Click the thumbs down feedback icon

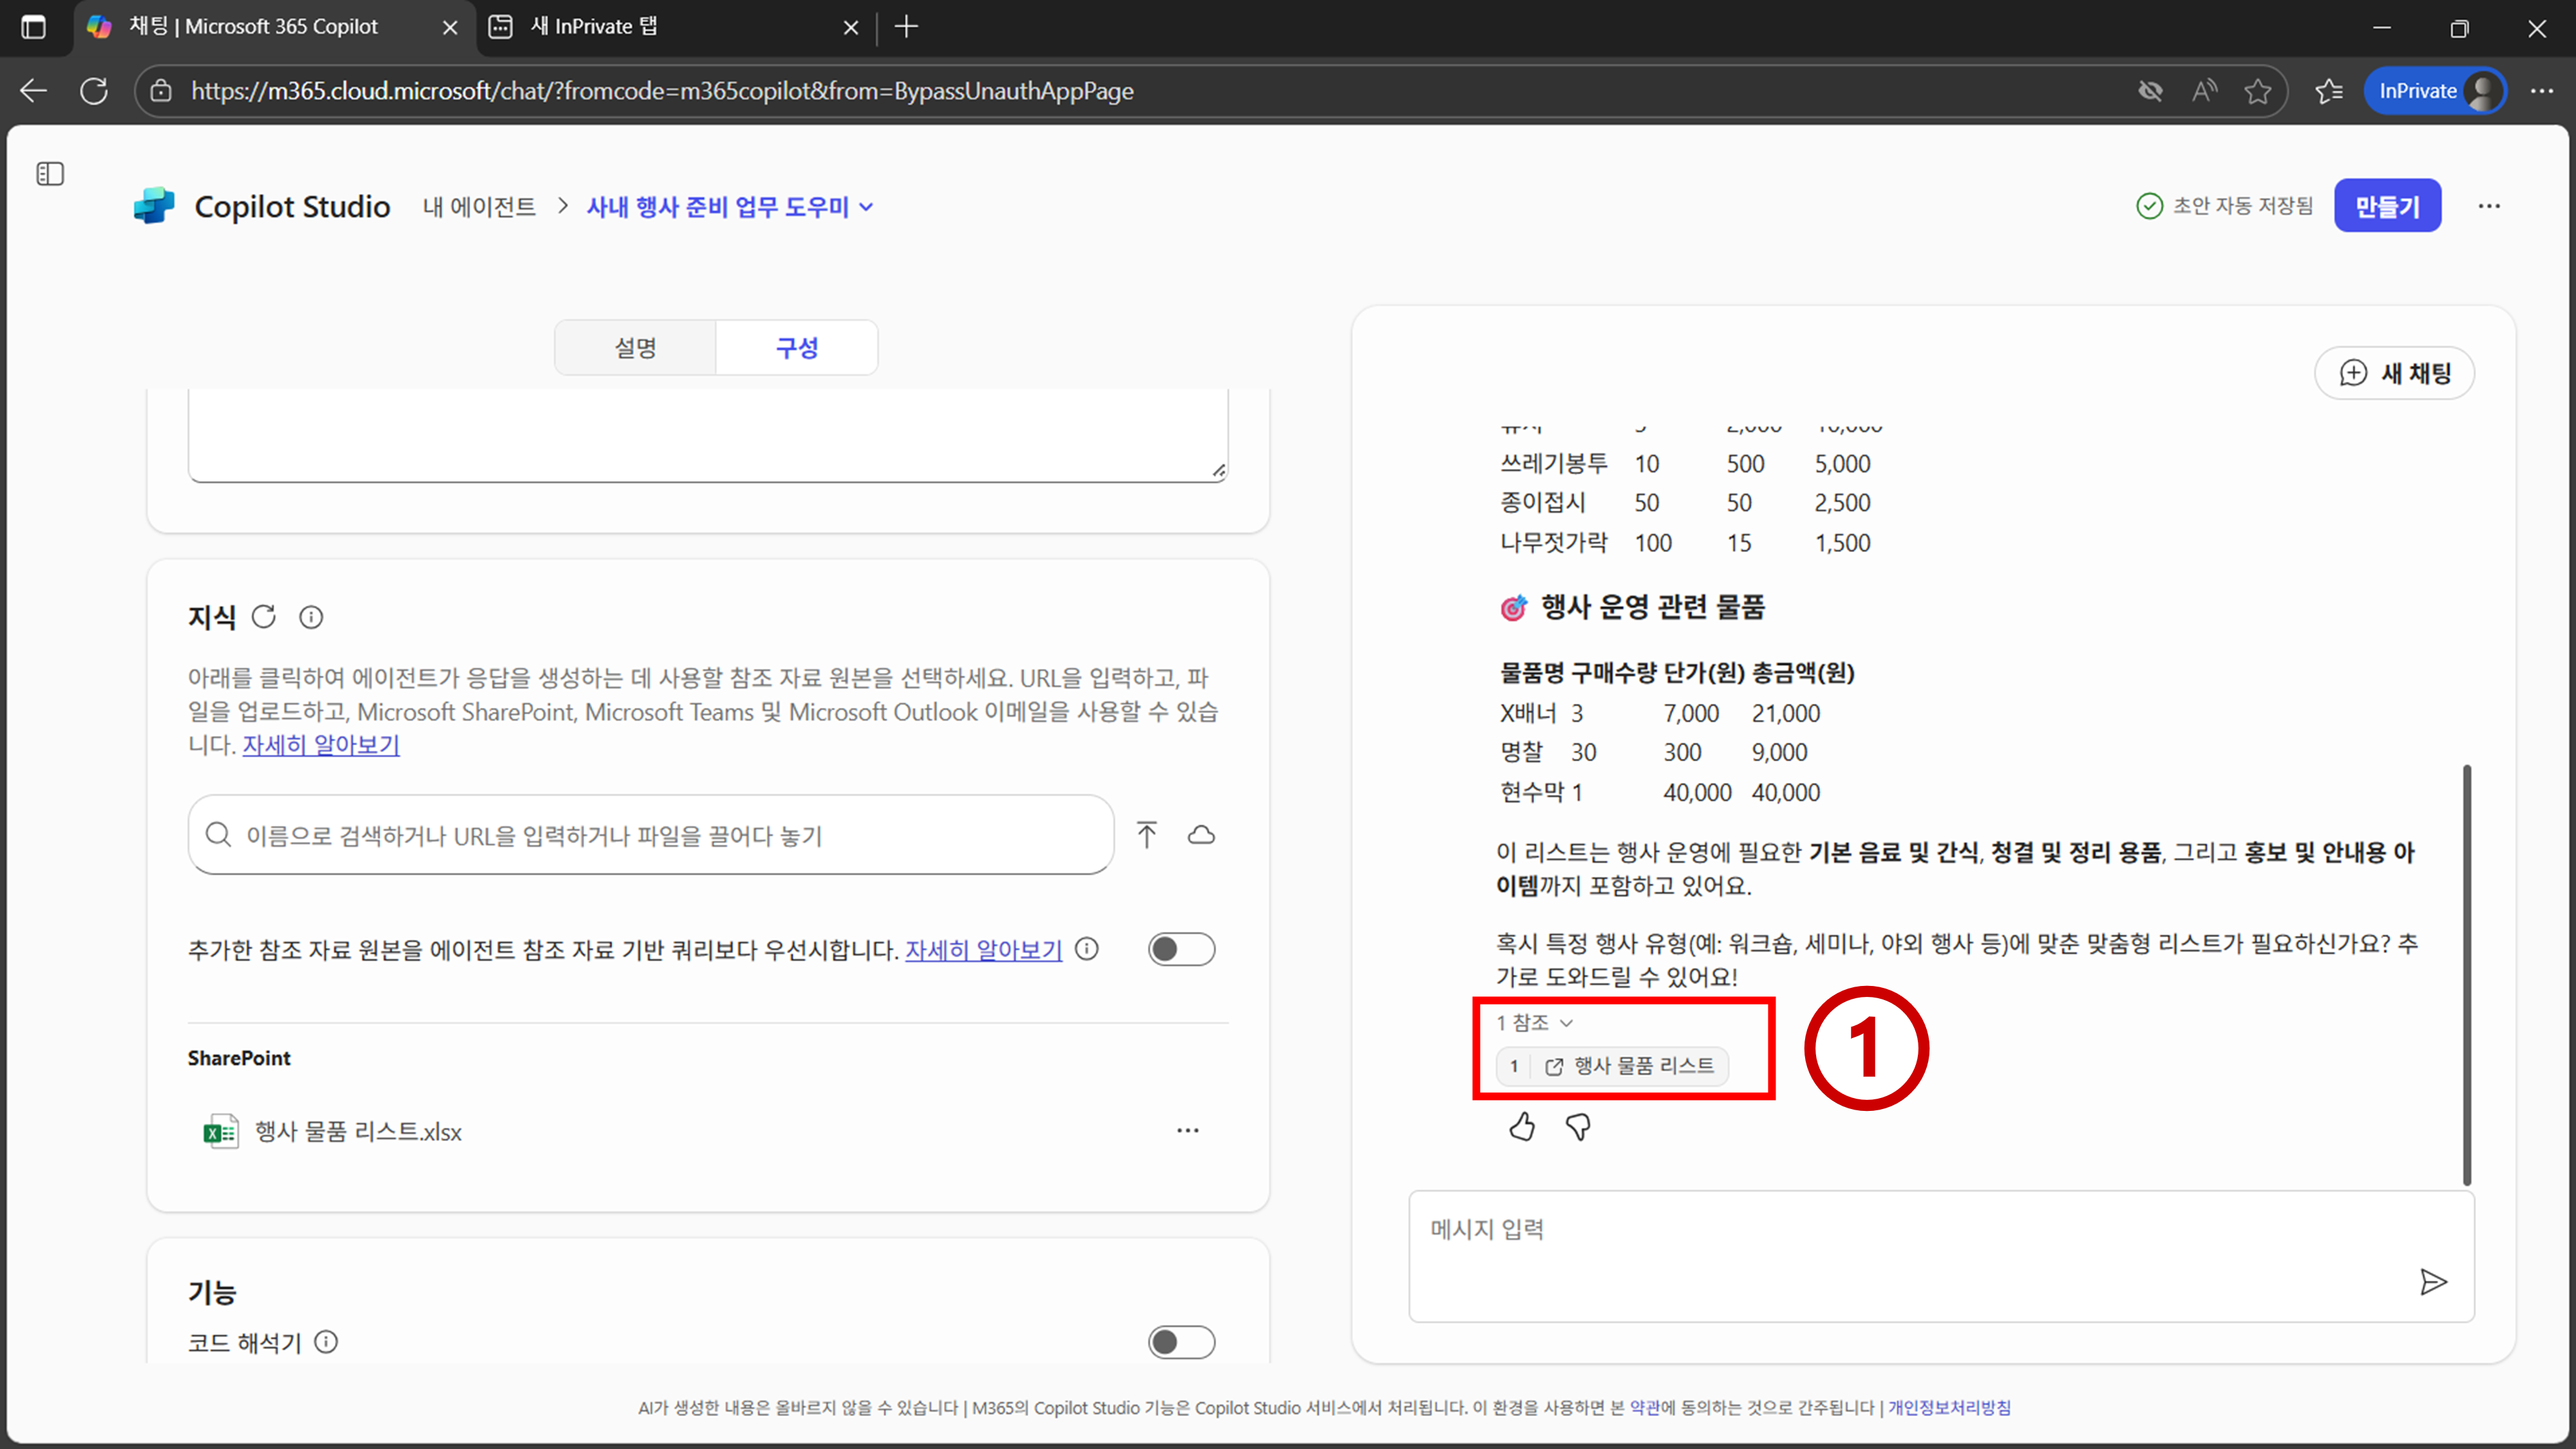1578,1127
